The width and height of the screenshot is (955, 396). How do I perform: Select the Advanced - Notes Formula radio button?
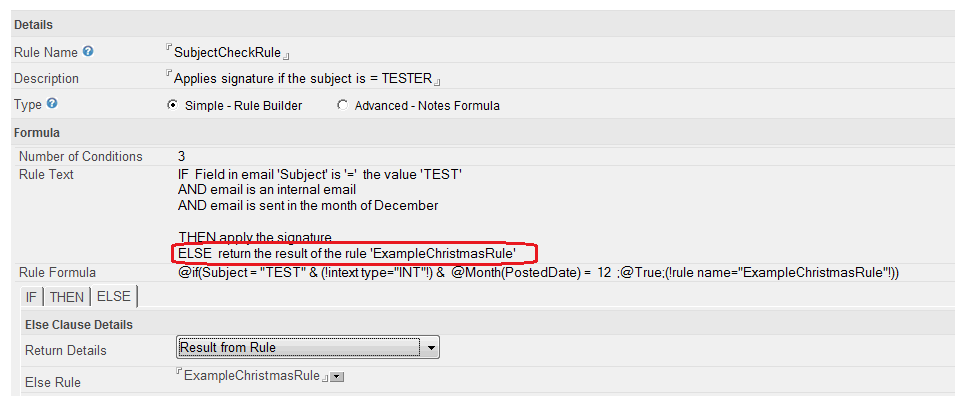point(342,105)
